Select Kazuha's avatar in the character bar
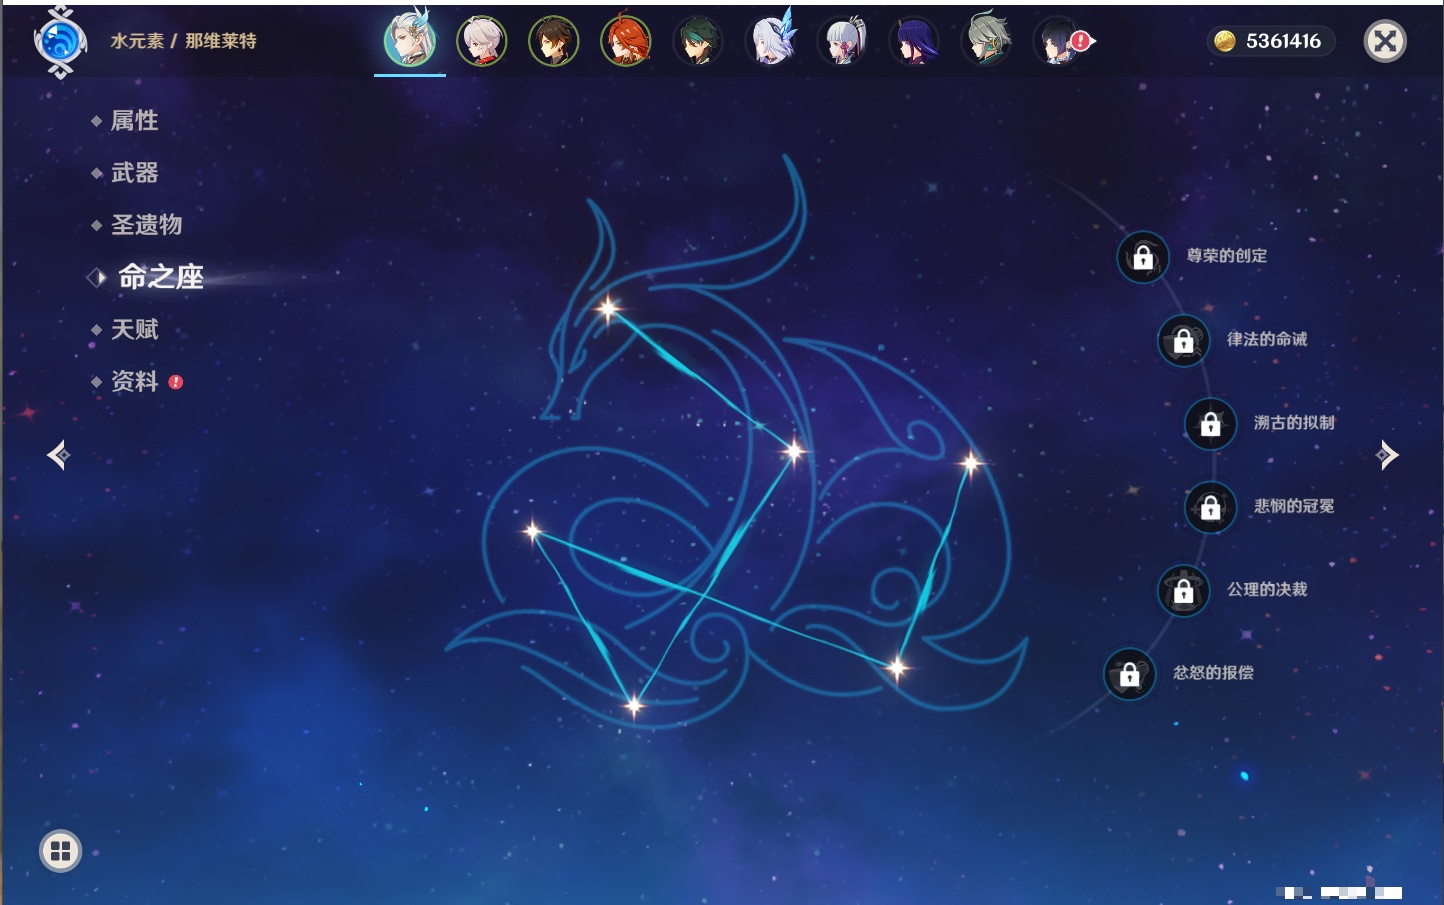 point(481,42)
